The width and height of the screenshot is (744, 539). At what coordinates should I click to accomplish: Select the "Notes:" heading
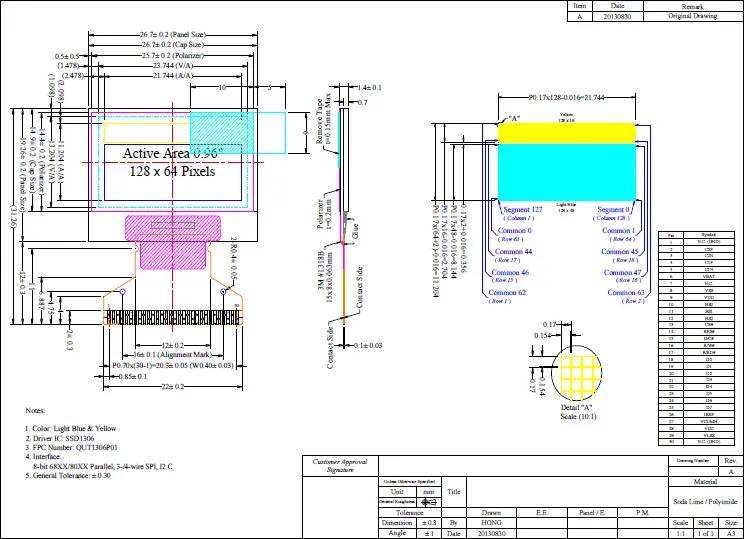(35, 410)
